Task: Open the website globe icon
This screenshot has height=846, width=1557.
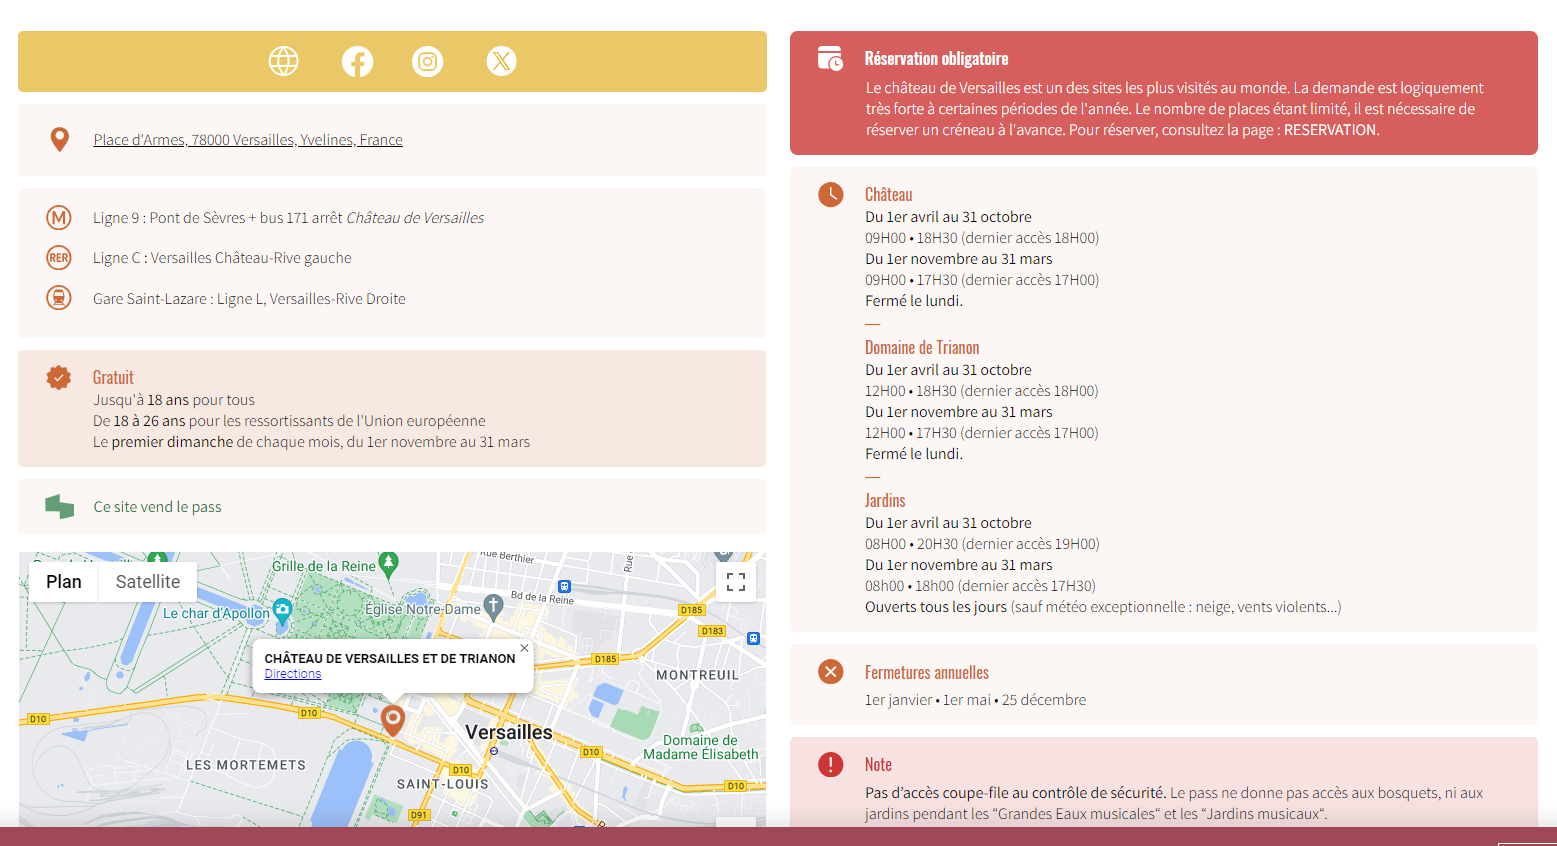Action: pyautogui.click(x=284, y=61)
